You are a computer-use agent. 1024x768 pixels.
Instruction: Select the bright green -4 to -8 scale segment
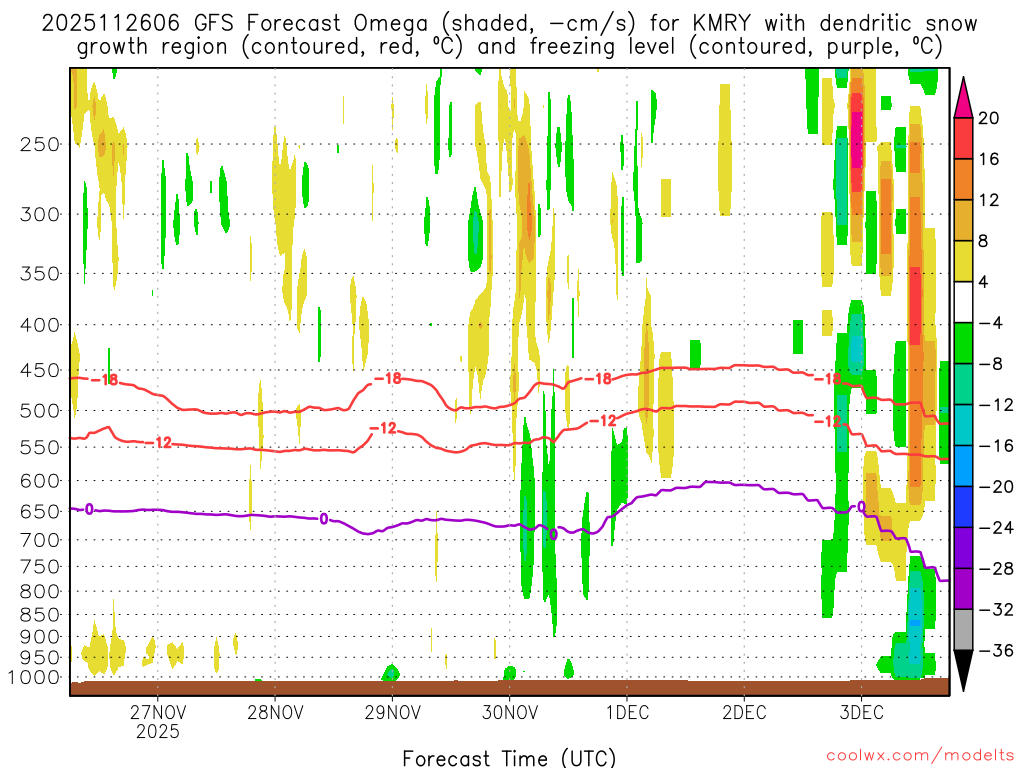coord(963,343)
